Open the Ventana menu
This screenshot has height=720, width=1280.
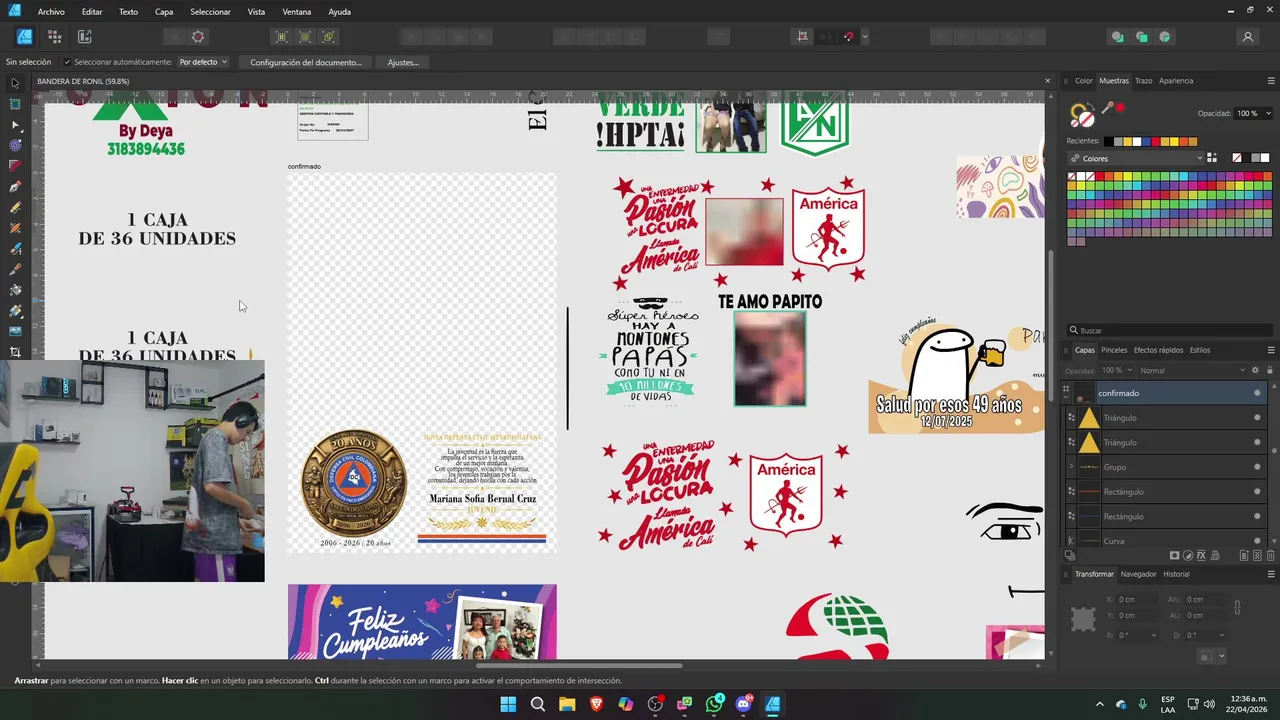297,12
